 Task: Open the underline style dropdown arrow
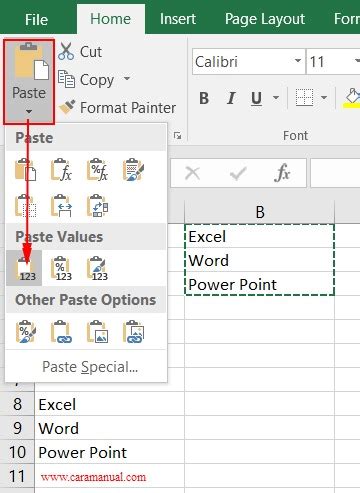276,97
